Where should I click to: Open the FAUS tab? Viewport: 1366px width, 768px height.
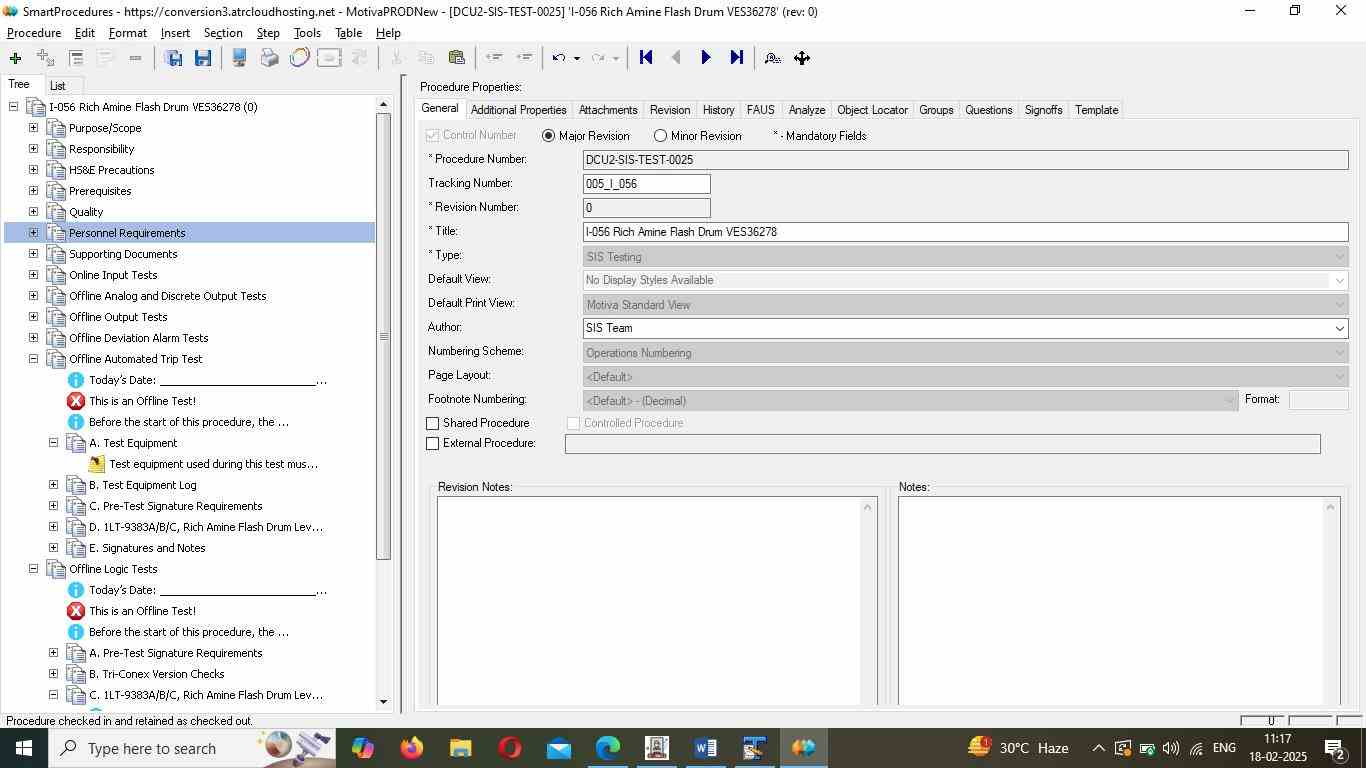(760, 110)
